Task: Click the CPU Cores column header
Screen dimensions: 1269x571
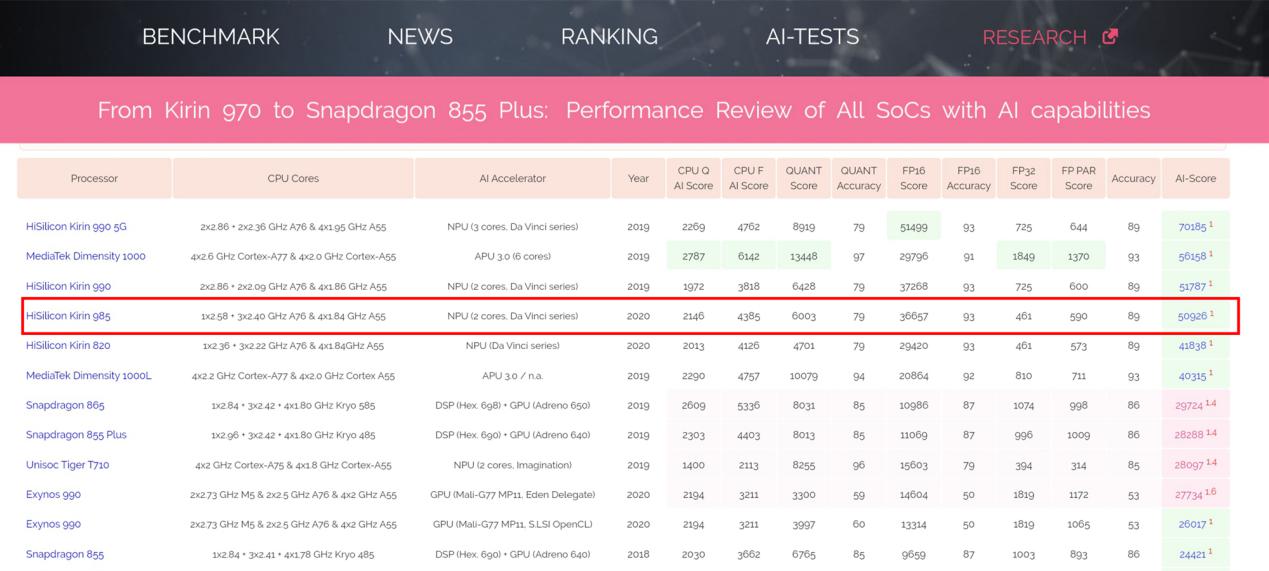Action: [293, 178]
